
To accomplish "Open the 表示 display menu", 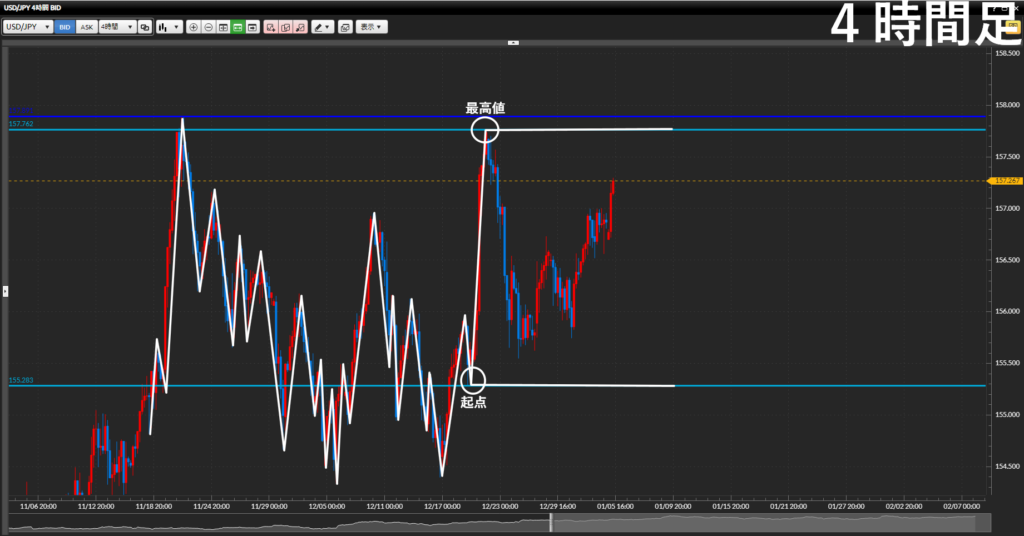I will coord(373,27).
